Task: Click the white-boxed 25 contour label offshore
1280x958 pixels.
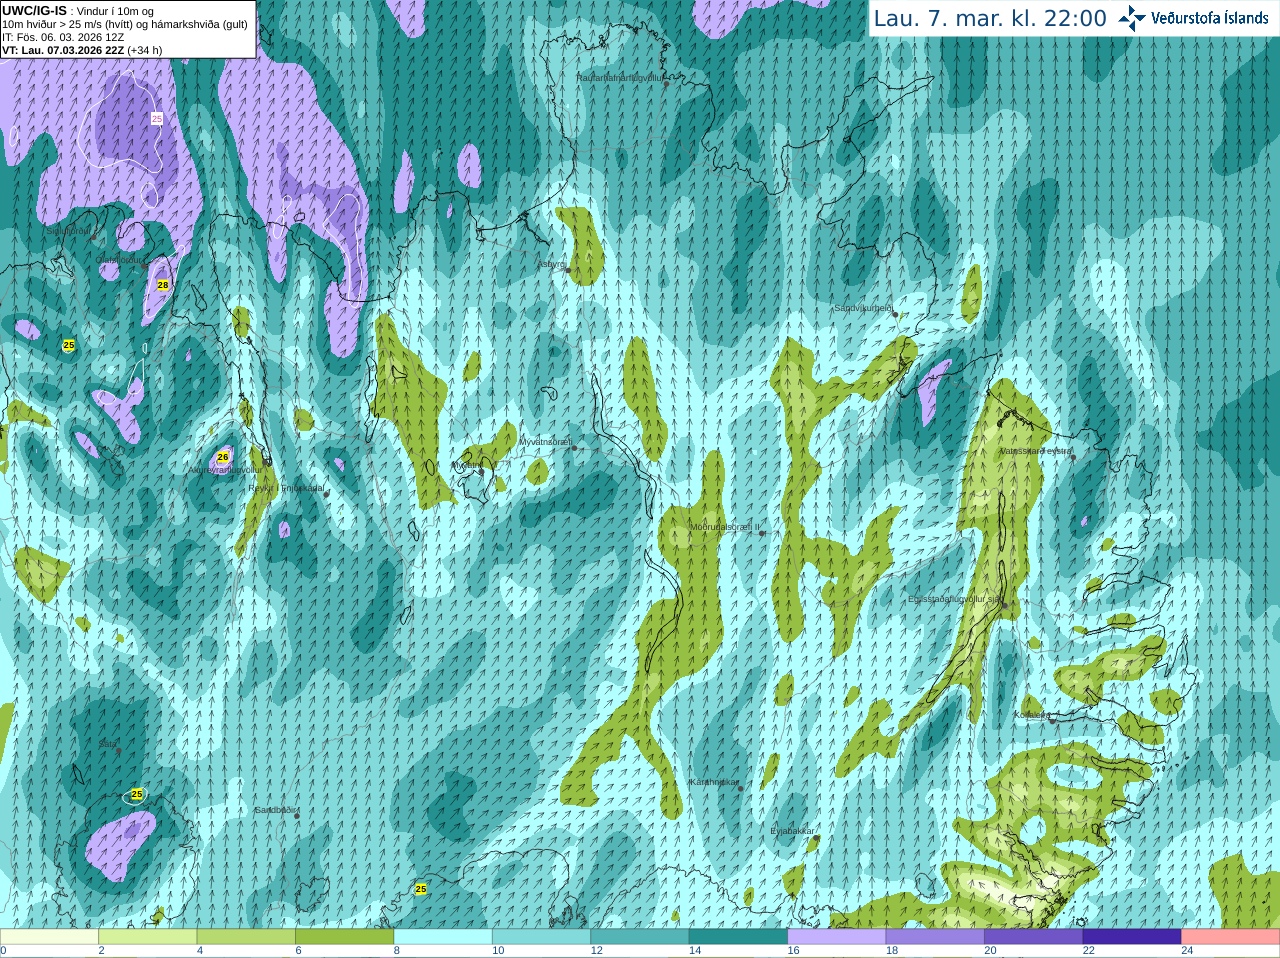Action: (157, 118)
